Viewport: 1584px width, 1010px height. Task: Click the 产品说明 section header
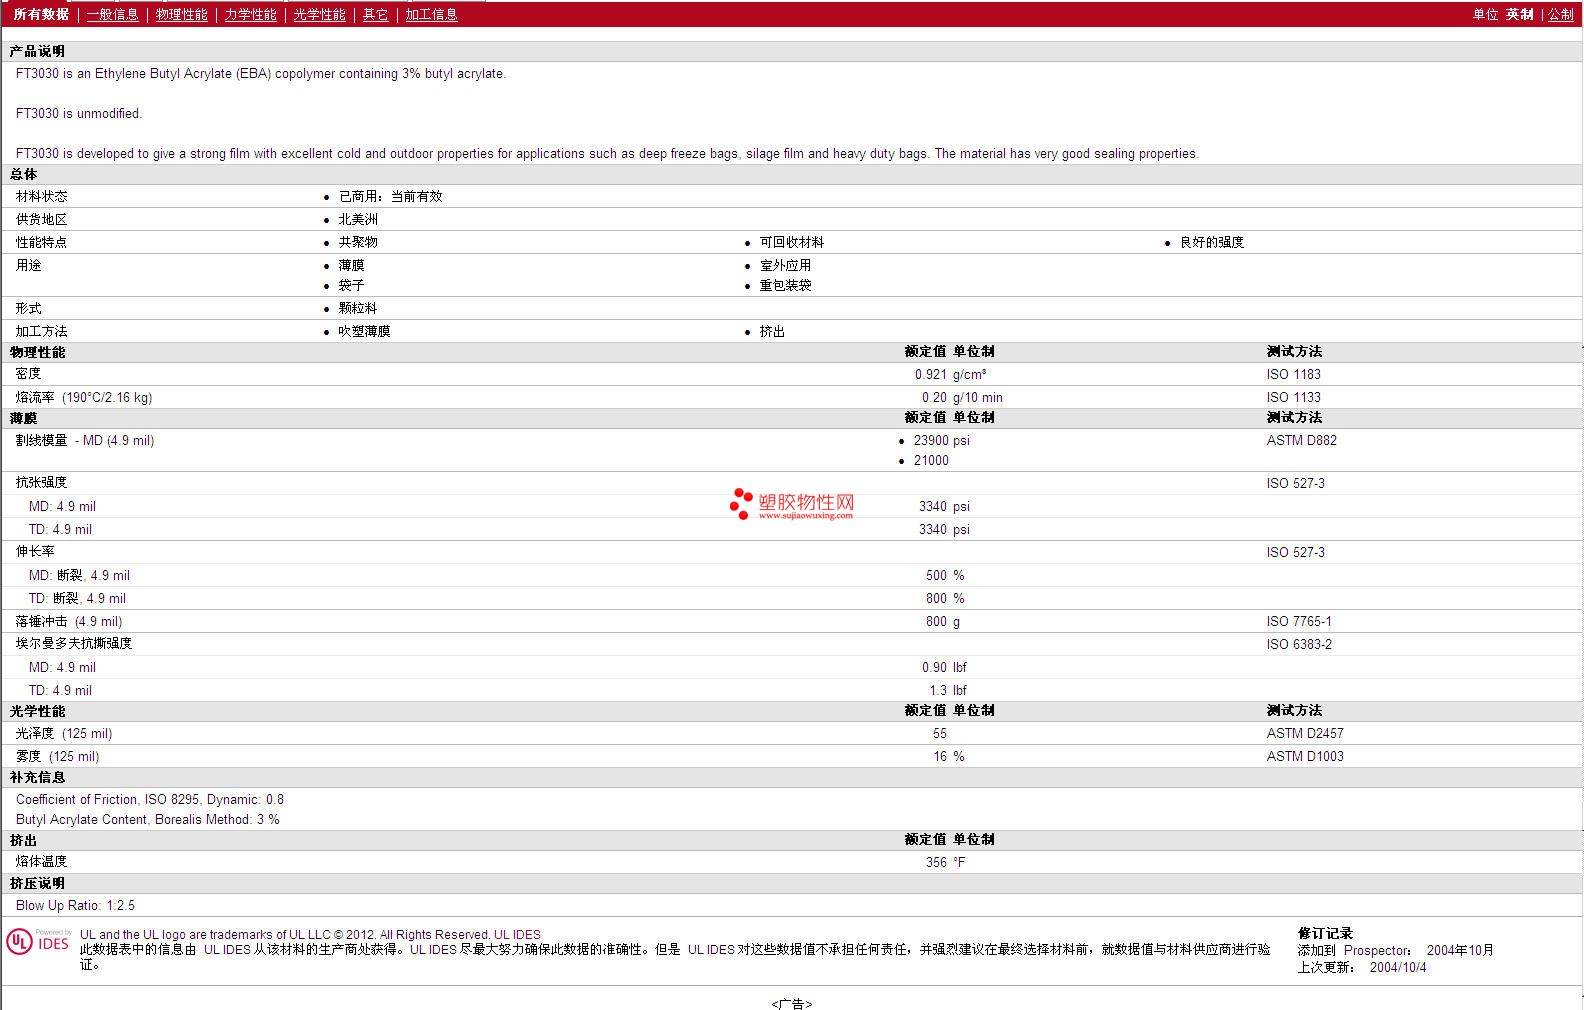(x=37, y=51)
